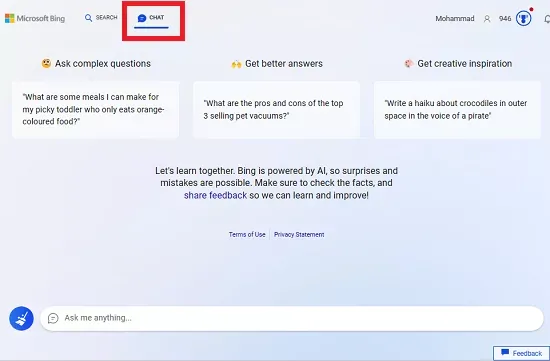Open the notifications bell icon

point(547,19)
